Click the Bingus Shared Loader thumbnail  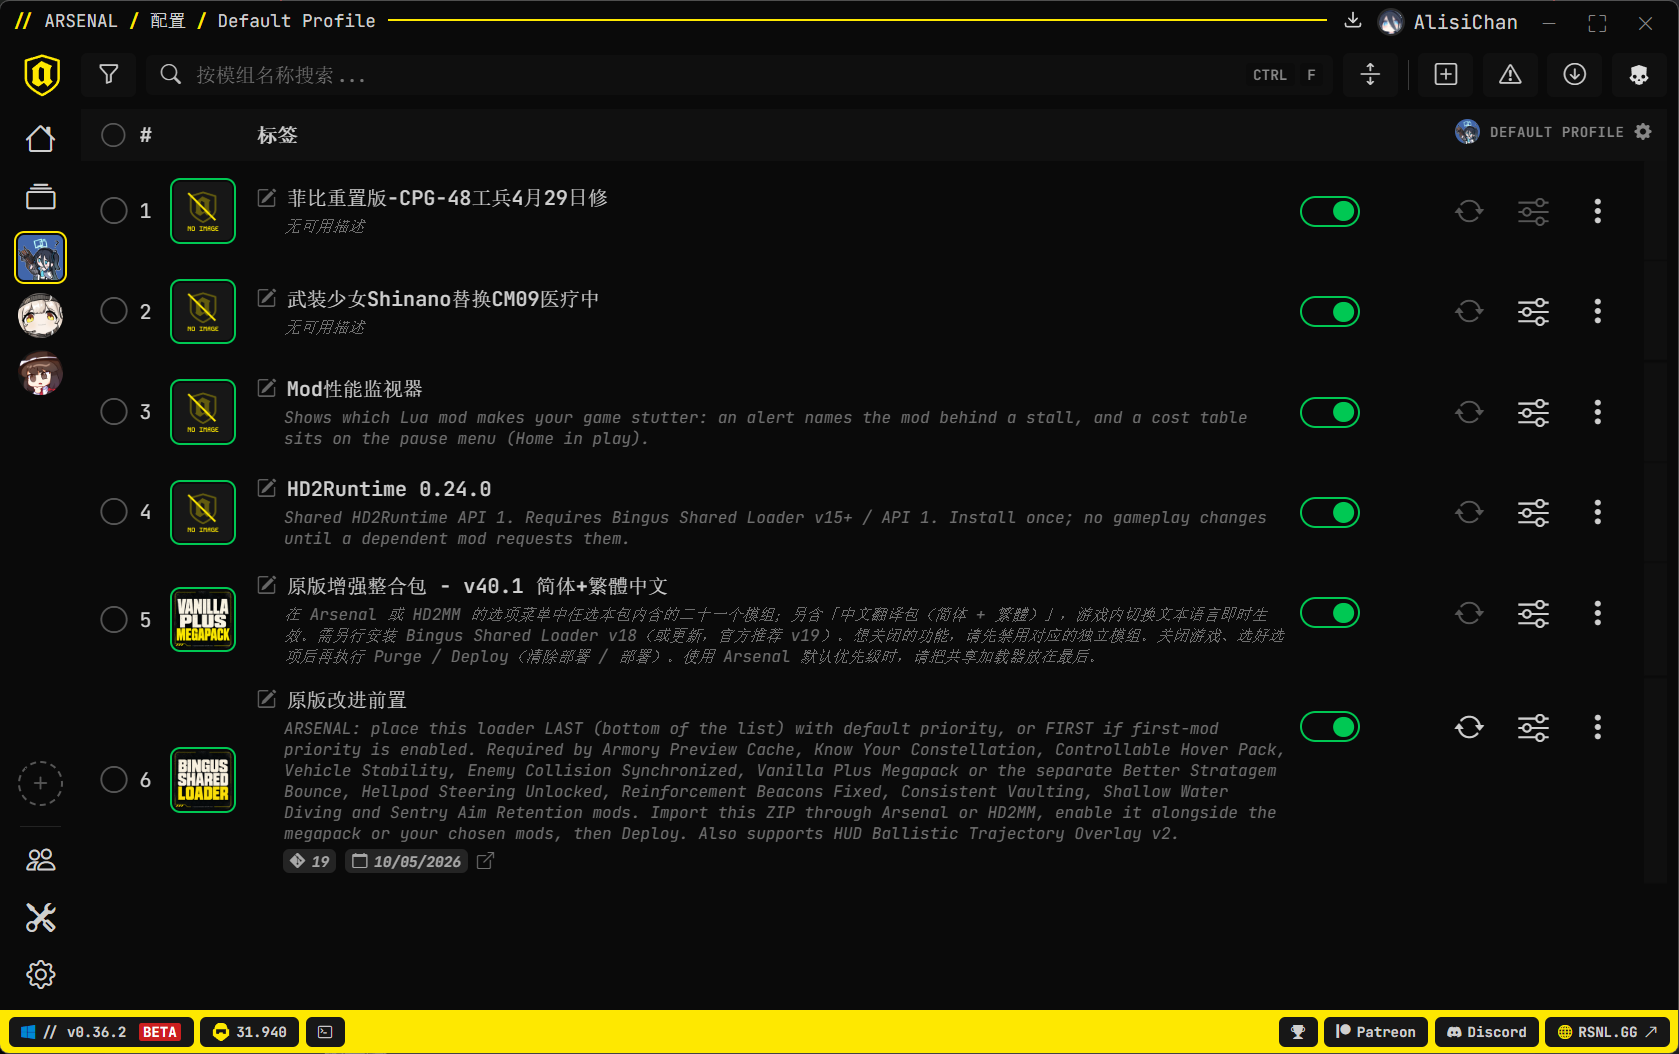(203, 780)
